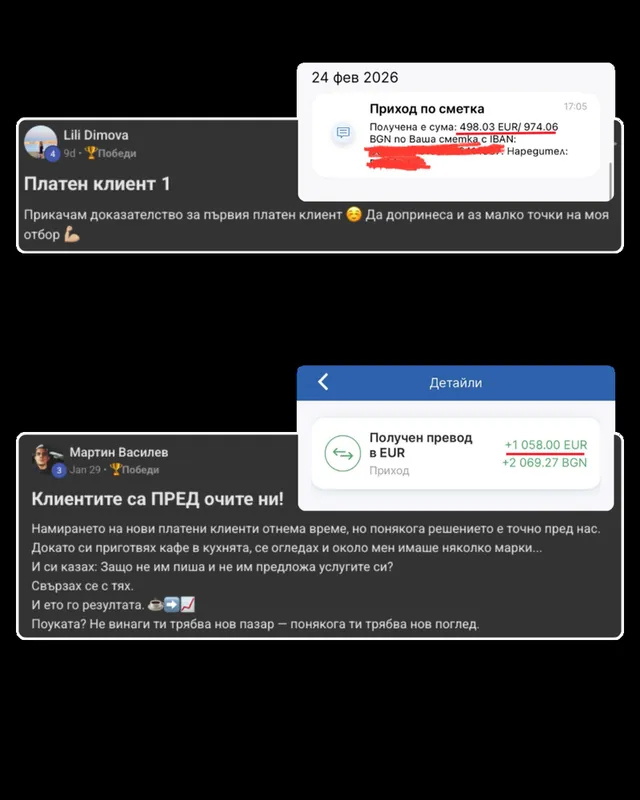Tap the back chevron beside Детайли
Image resolution: width=640 pixels, height=800 pixels.
pyautogui.click(x=323, y=382)
